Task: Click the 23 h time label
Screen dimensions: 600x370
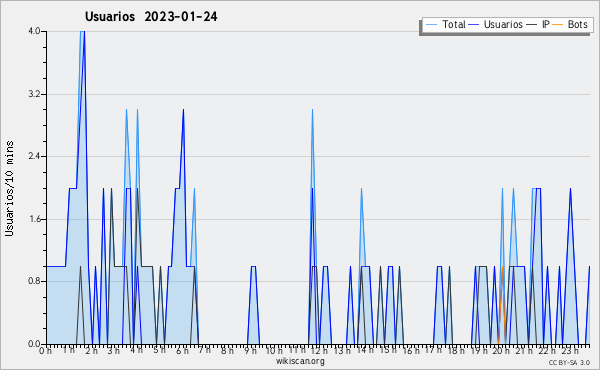Action: [570, 350]
